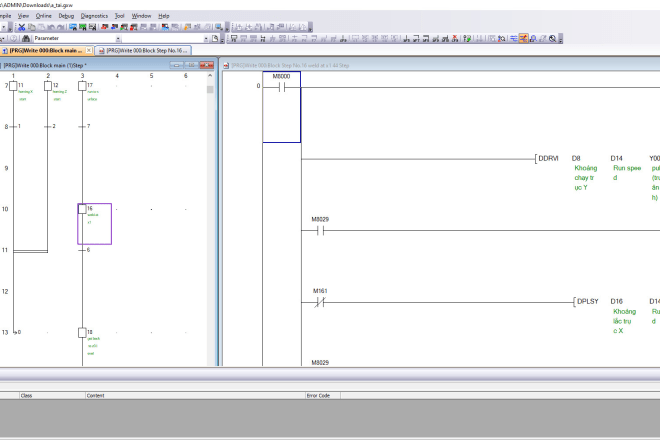Open the Help menu

point(164,16)
